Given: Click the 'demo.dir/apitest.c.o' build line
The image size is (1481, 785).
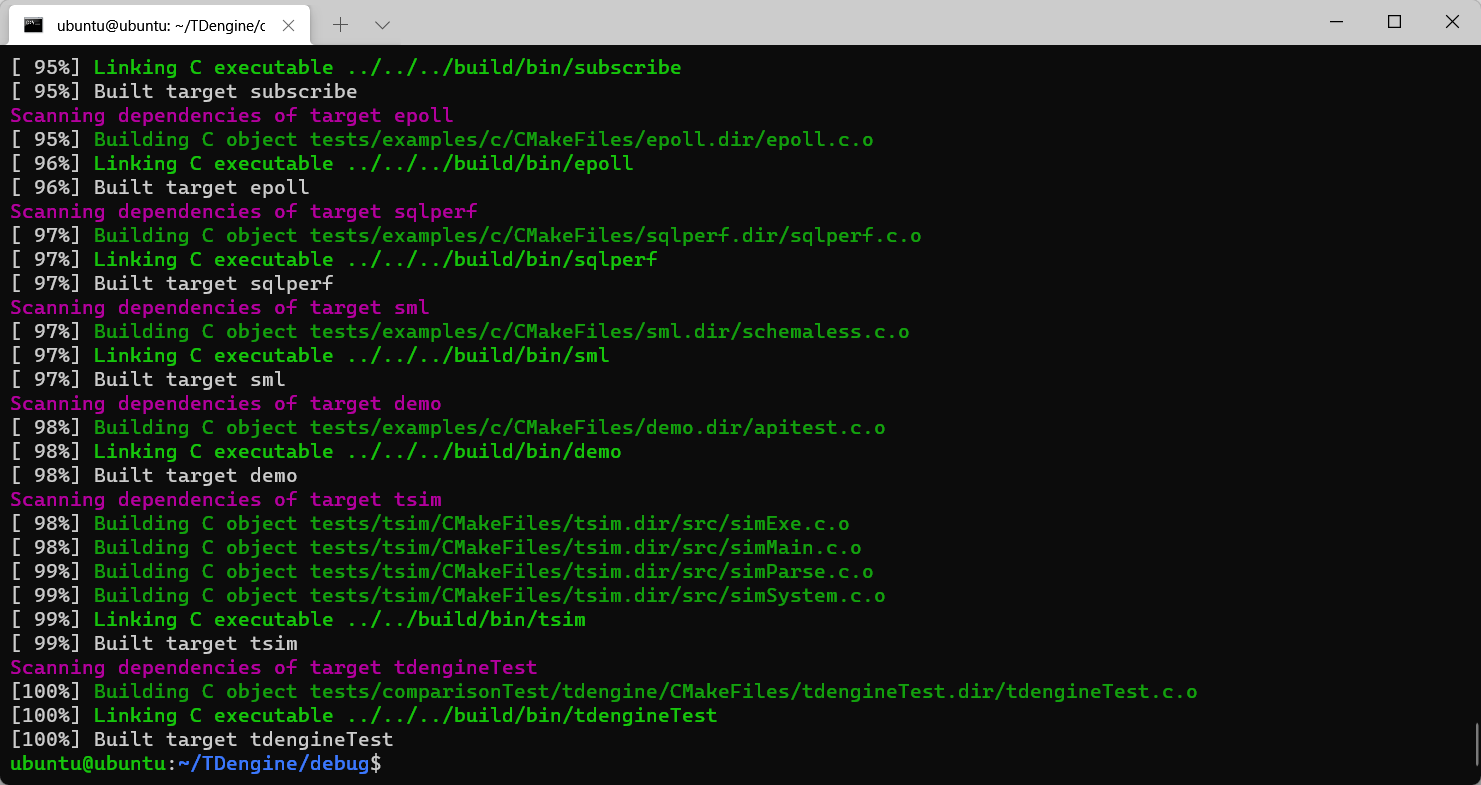Looking at the screenshot, I should [x=448, y=428].
